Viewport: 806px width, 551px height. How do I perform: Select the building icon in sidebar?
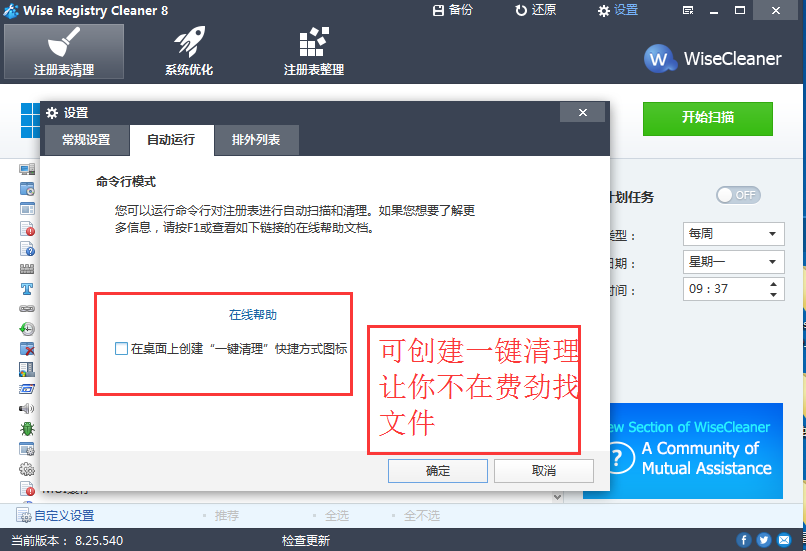point(27,369)
